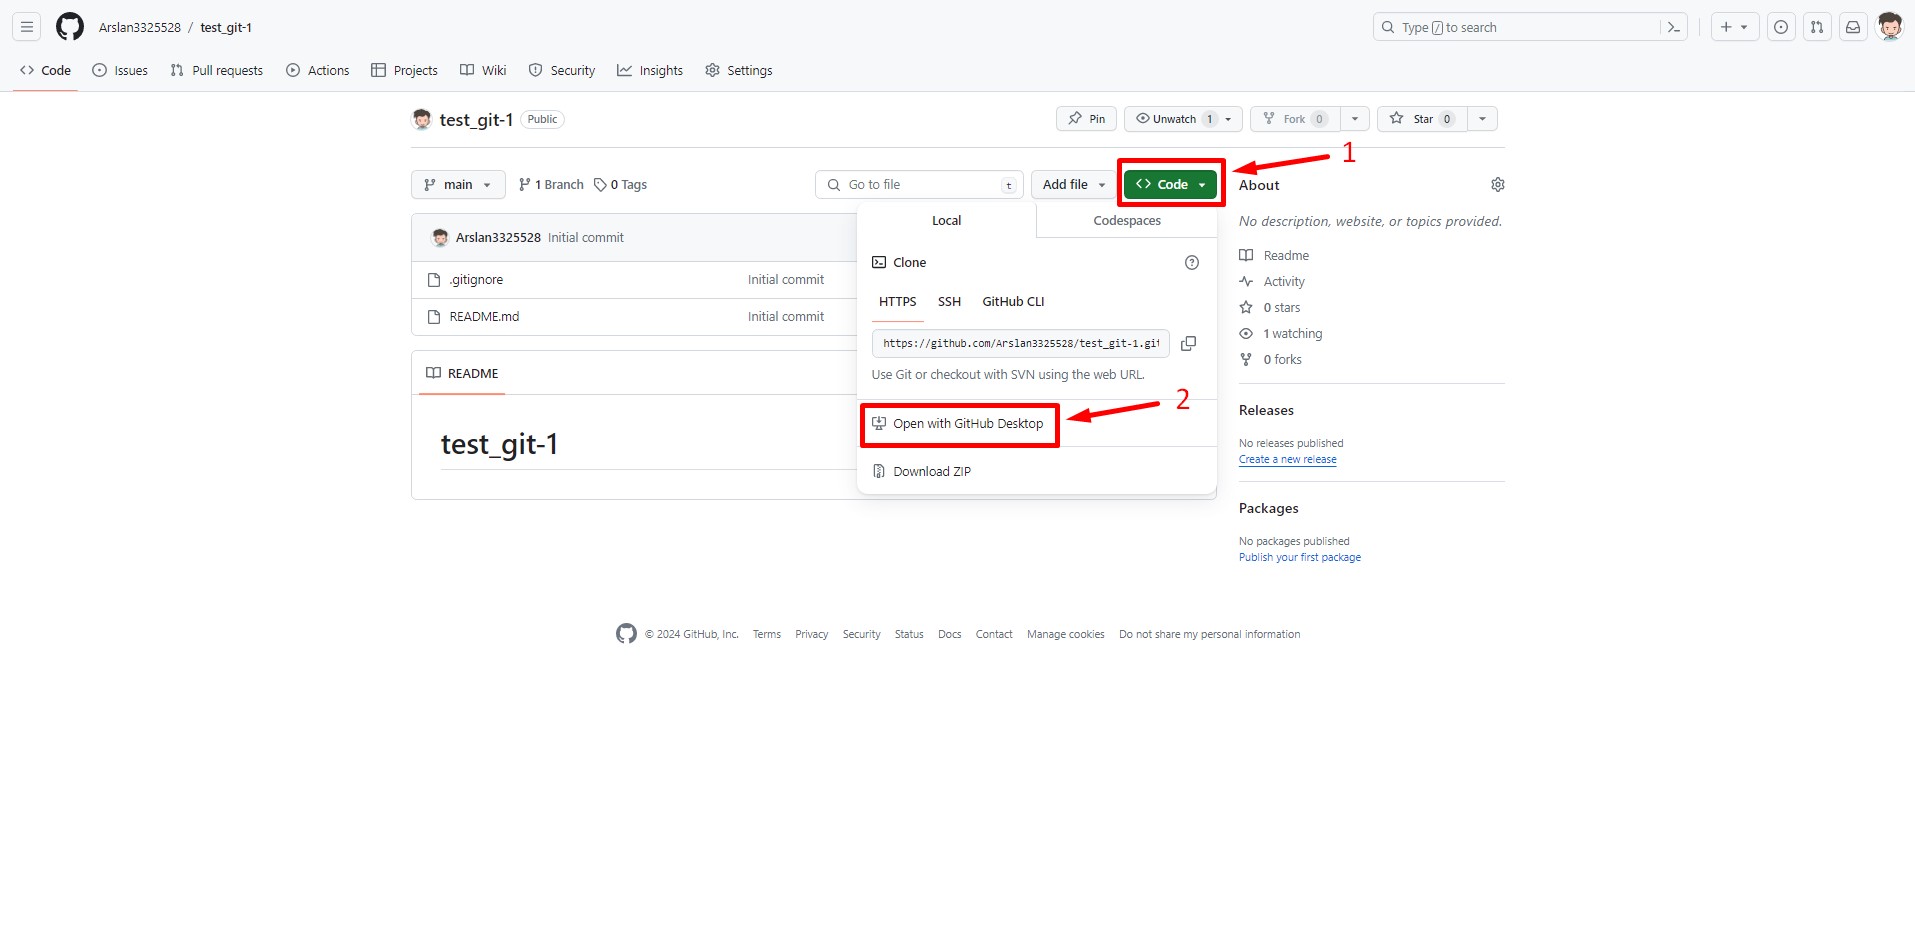The width and height of the screenshot is (1915, 933).
Task: Open the Security tab
Action: (x=562, y=70)
